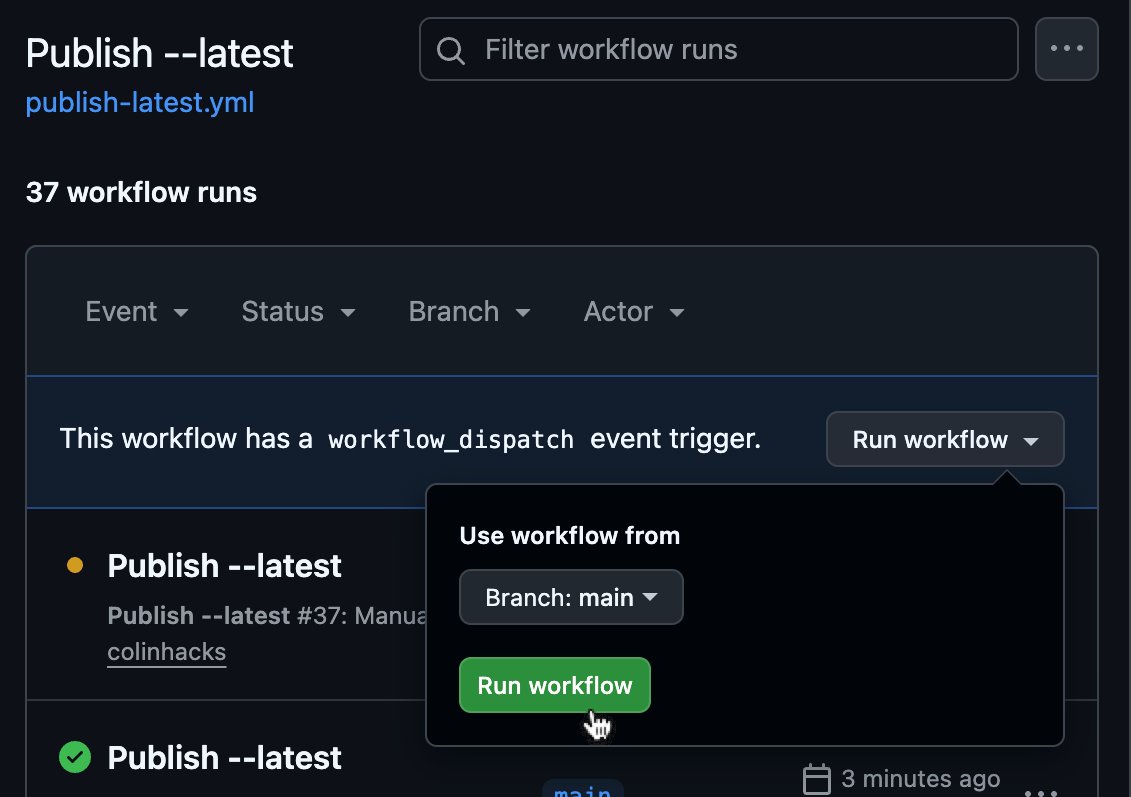Select the main branch label on the run row
The image size is (1131, 797).
[583, 790]
